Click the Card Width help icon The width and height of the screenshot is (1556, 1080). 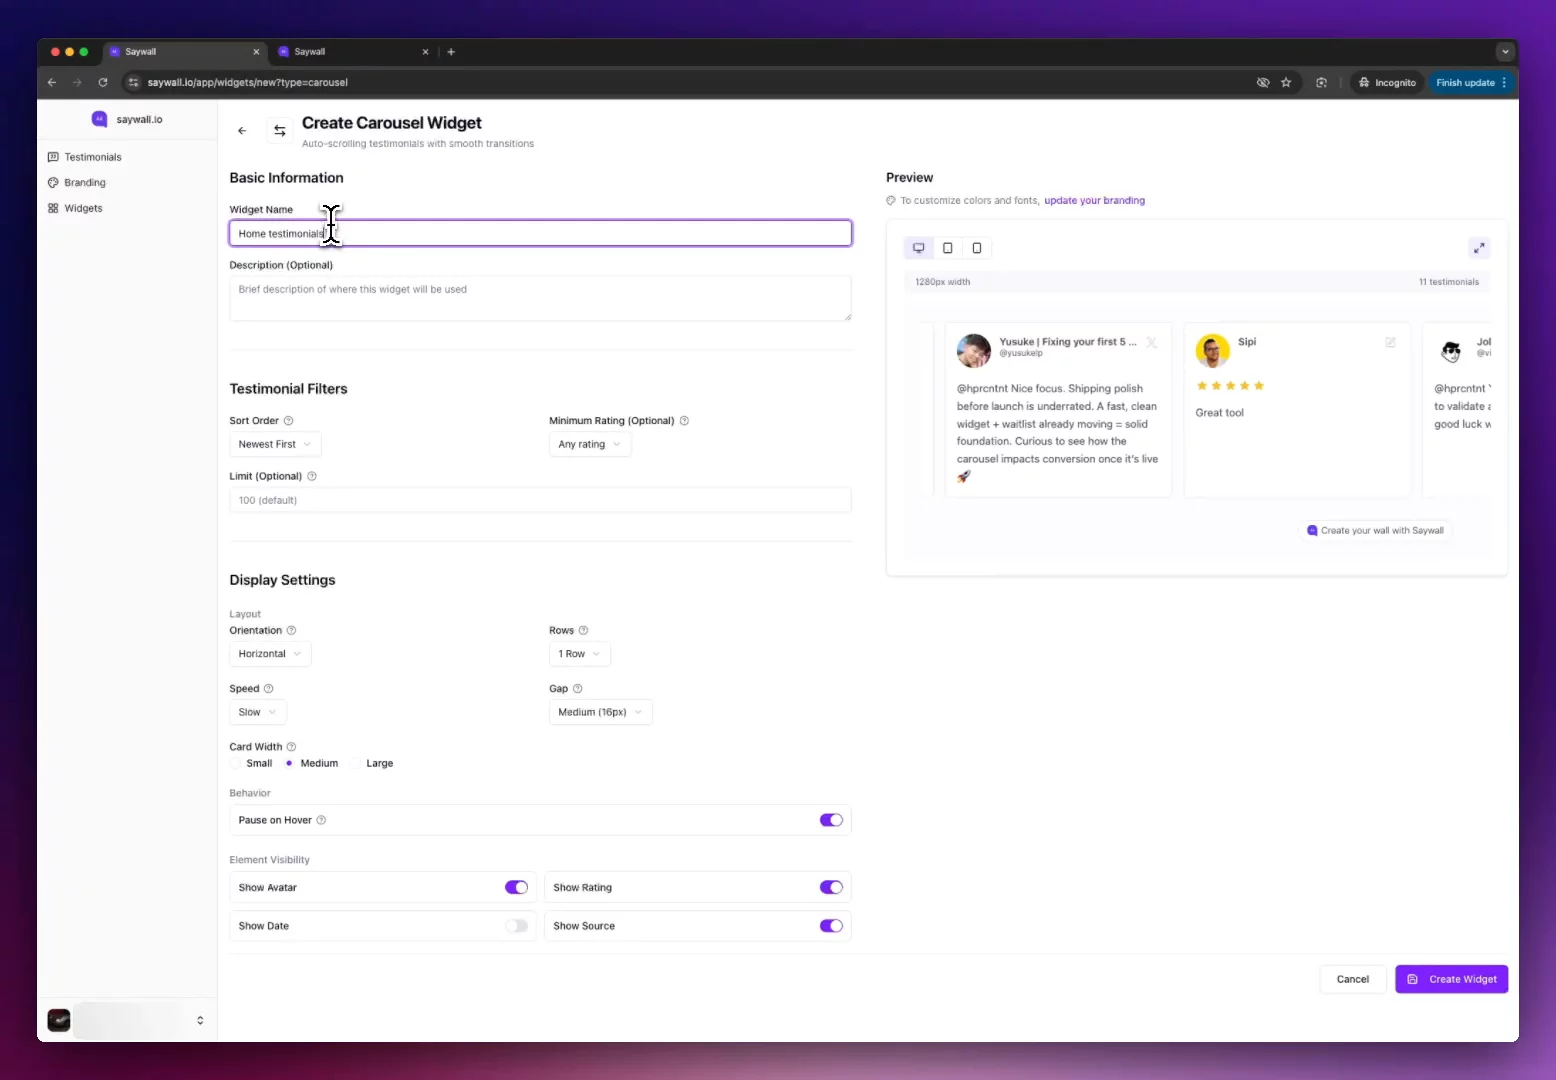(291, 747)
